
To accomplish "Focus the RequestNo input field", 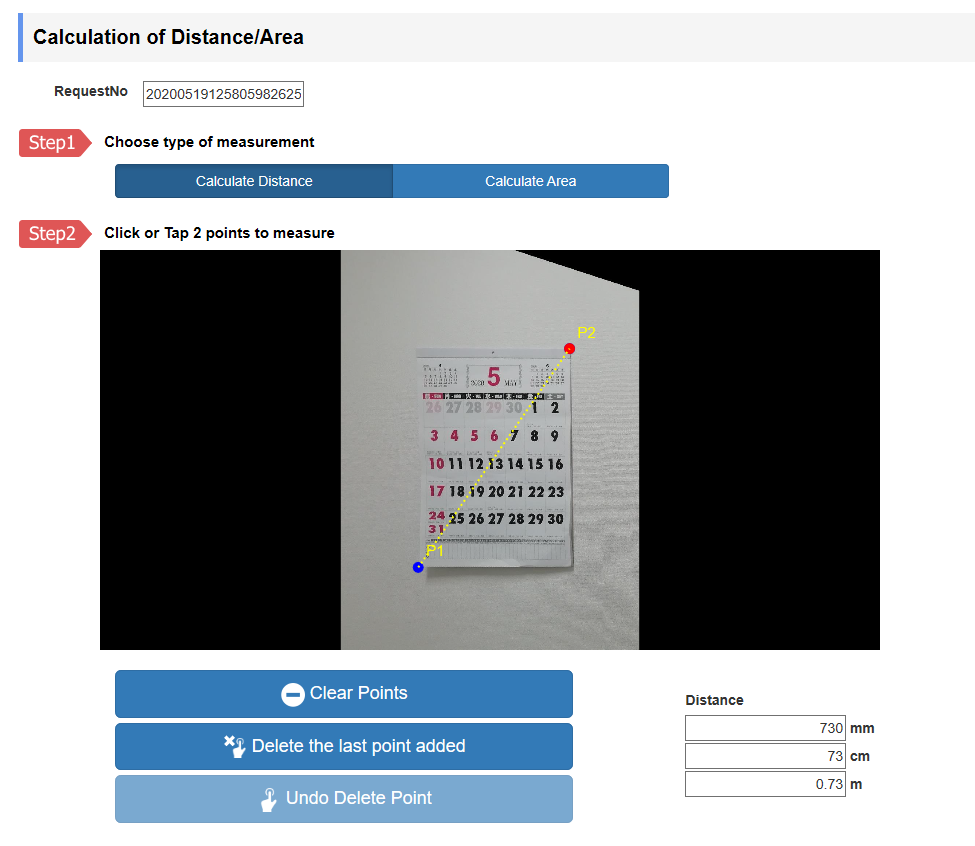I will coord(223,94).
